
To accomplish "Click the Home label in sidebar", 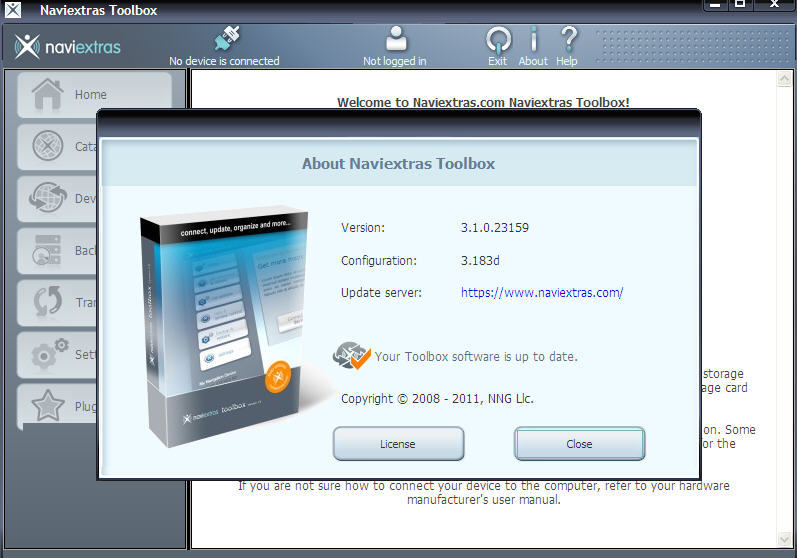I will [x=91, y=95].
